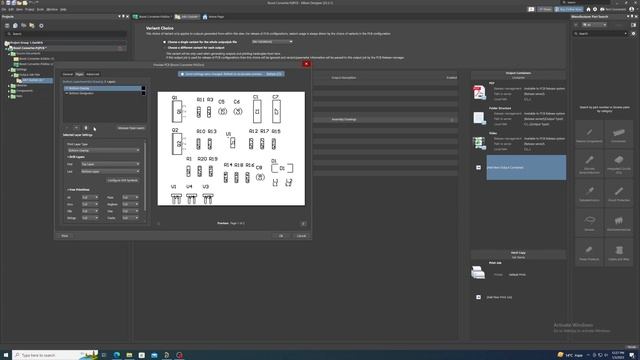Click the Projects panel search field
The height and width of the screenshot is (360, 640).
click(65, 34)
